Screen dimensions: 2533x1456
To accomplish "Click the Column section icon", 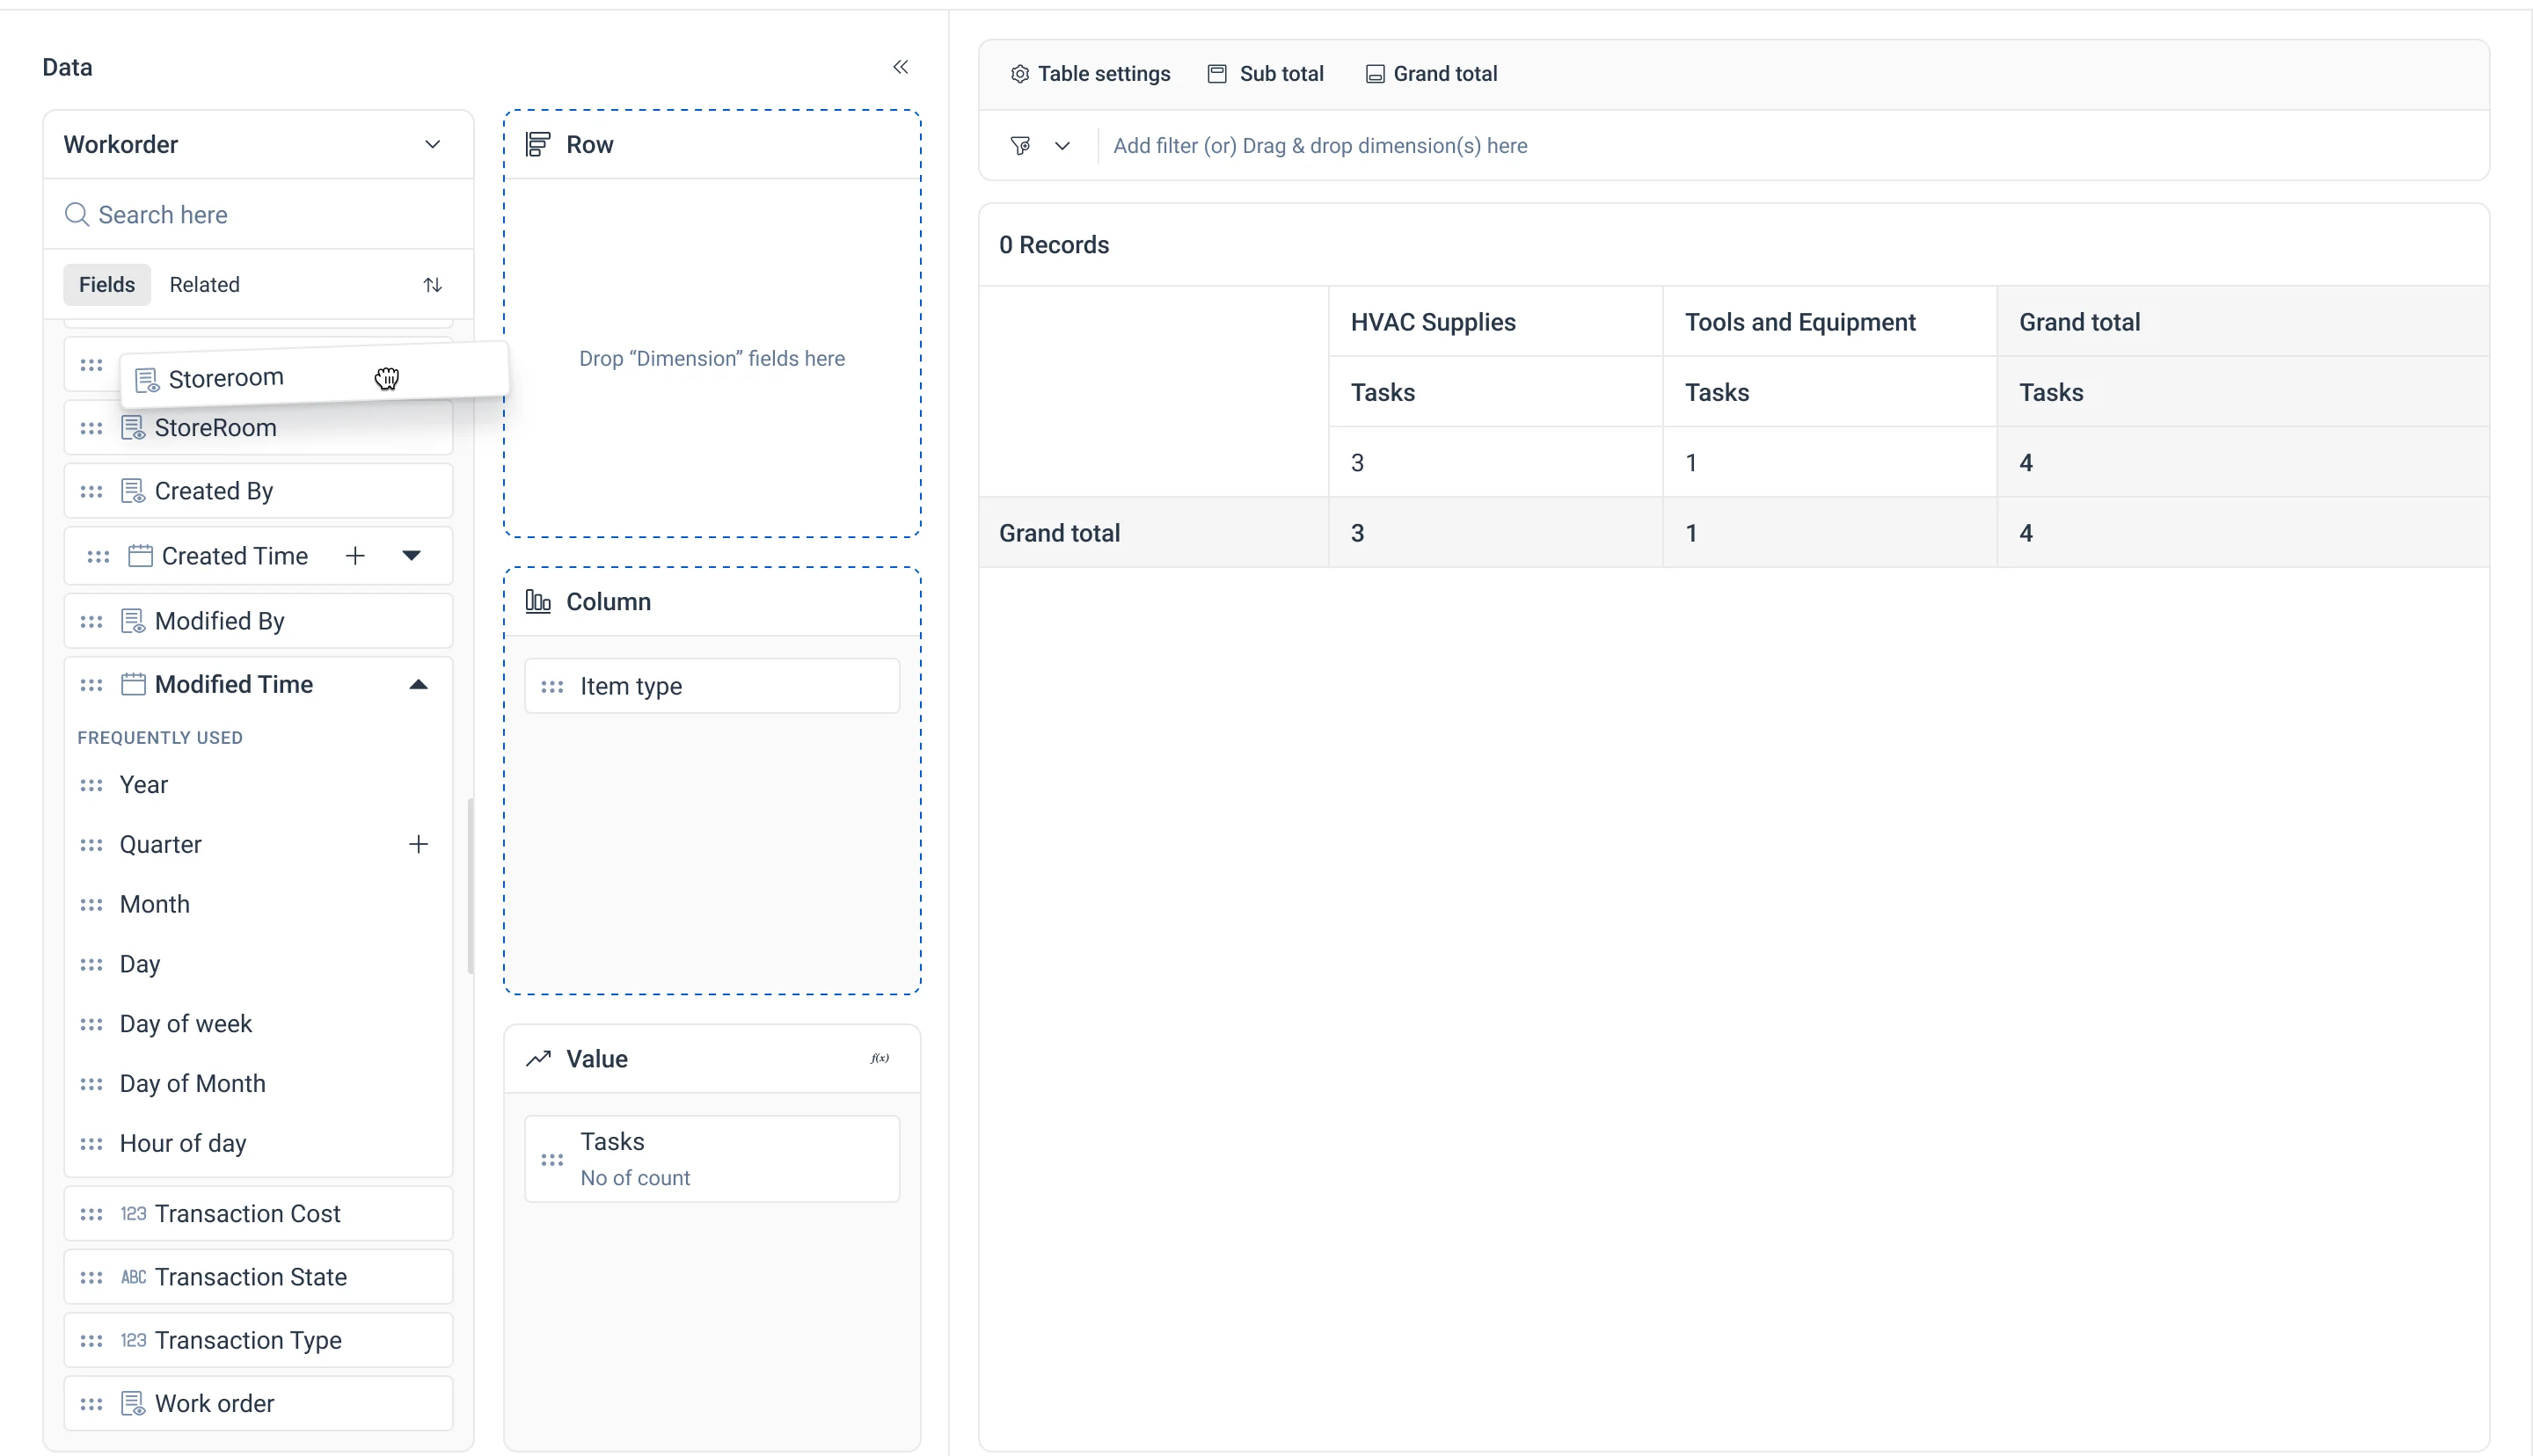I will (538, 601).
